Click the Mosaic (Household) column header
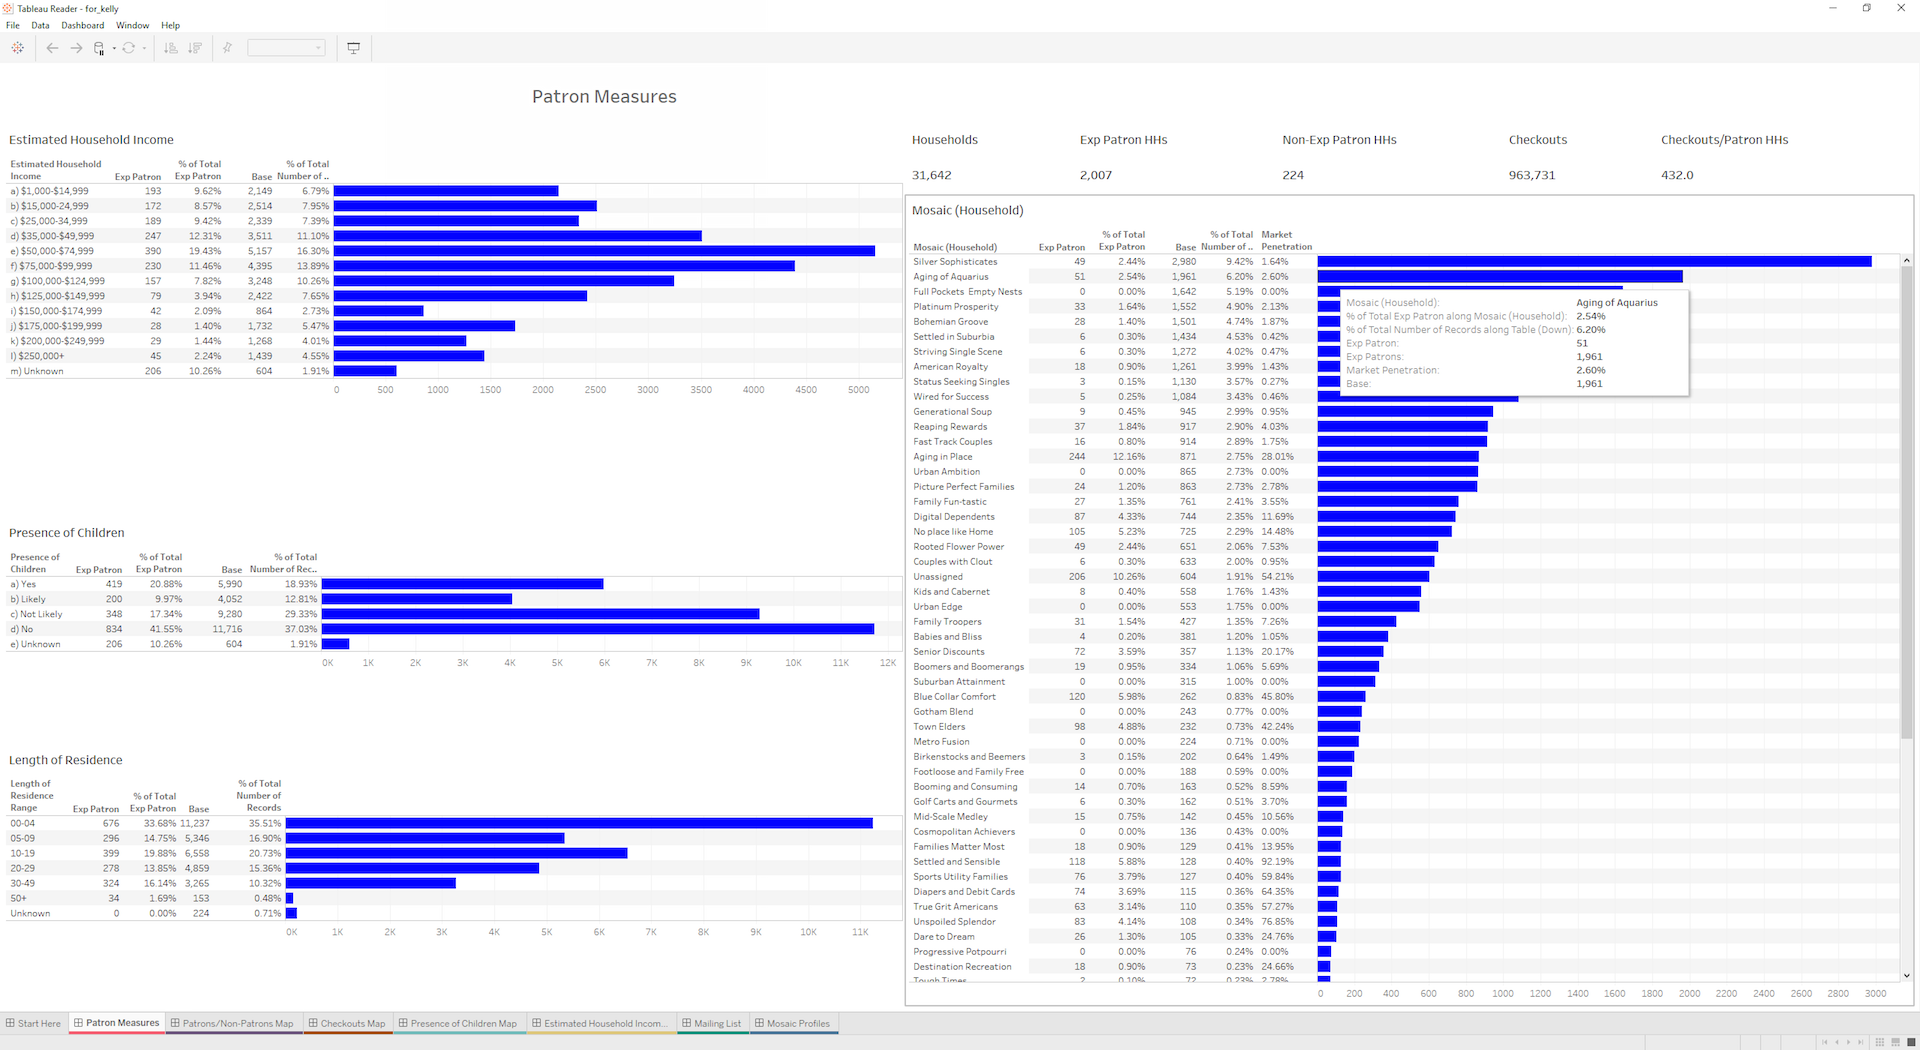This screenshot has height=1050, width=1920. coord(955,247)
